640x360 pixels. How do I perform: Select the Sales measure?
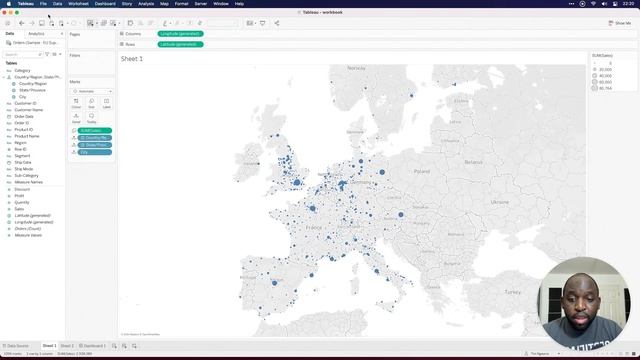pyautogui.click(x=19, y=209)
